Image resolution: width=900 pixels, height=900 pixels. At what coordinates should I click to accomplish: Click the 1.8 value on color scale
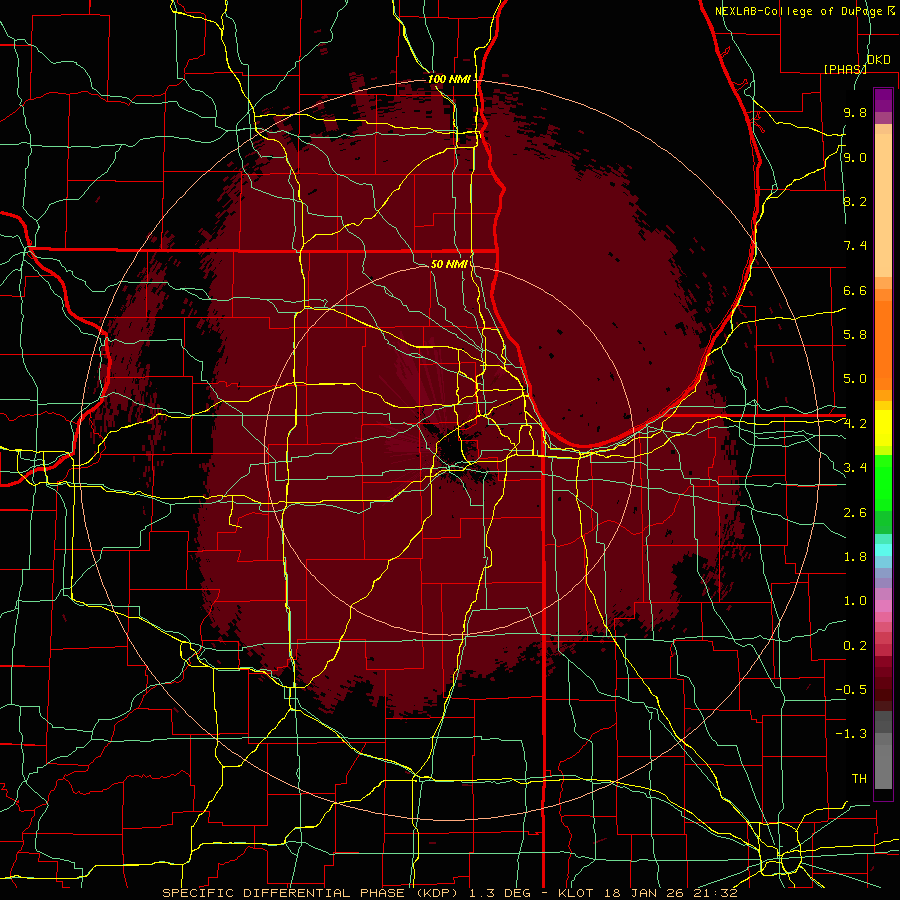[855, 557]
